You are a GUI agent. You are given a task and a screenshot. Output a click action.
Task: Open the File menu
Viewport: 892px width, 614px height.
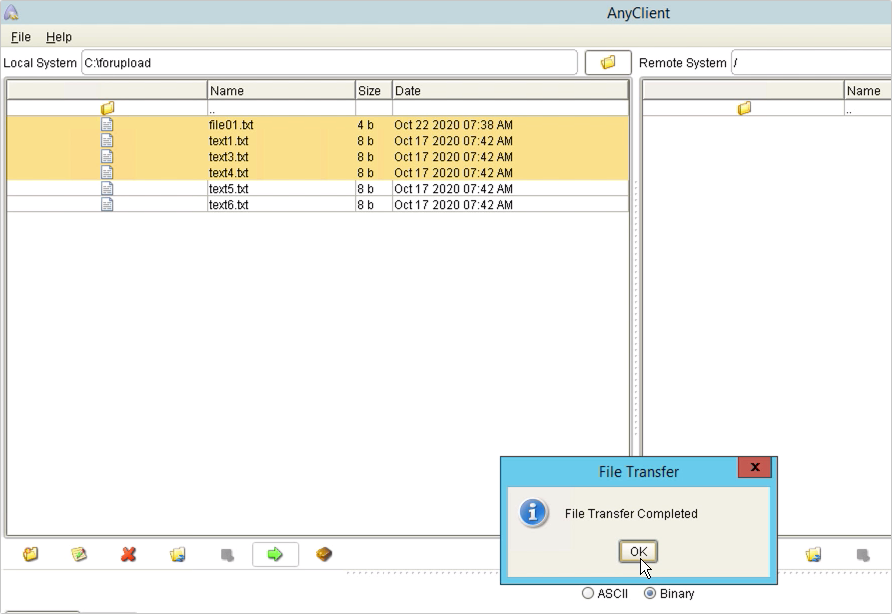pos(19,37)
